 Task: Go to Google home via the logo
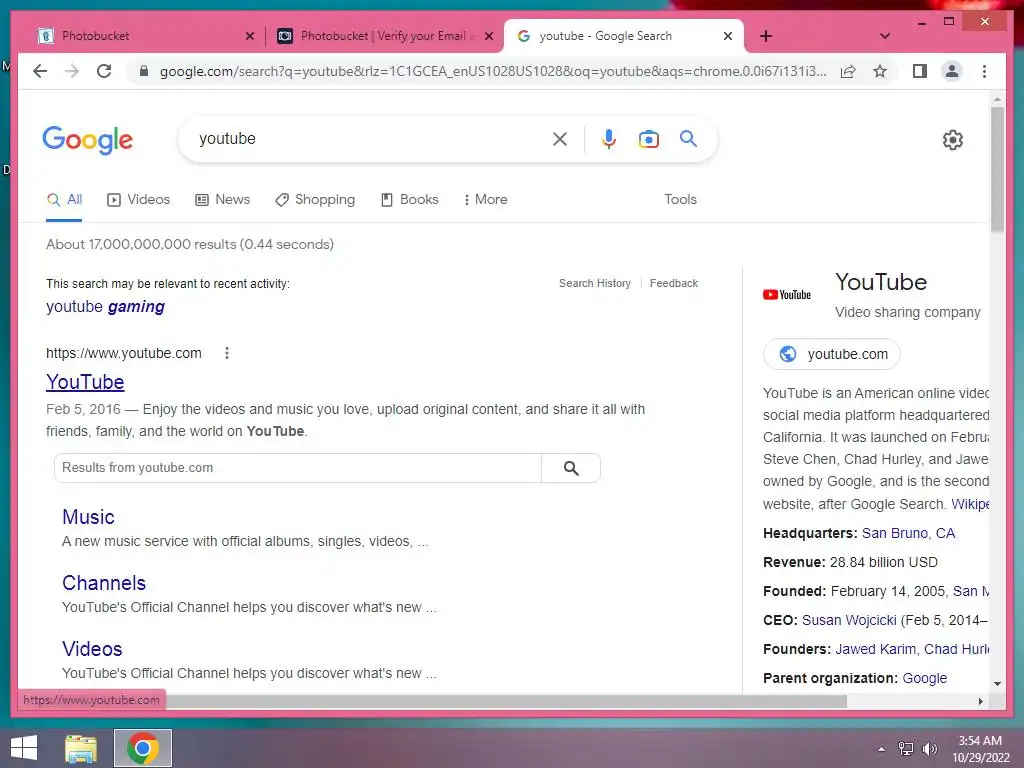pos(88,140)
